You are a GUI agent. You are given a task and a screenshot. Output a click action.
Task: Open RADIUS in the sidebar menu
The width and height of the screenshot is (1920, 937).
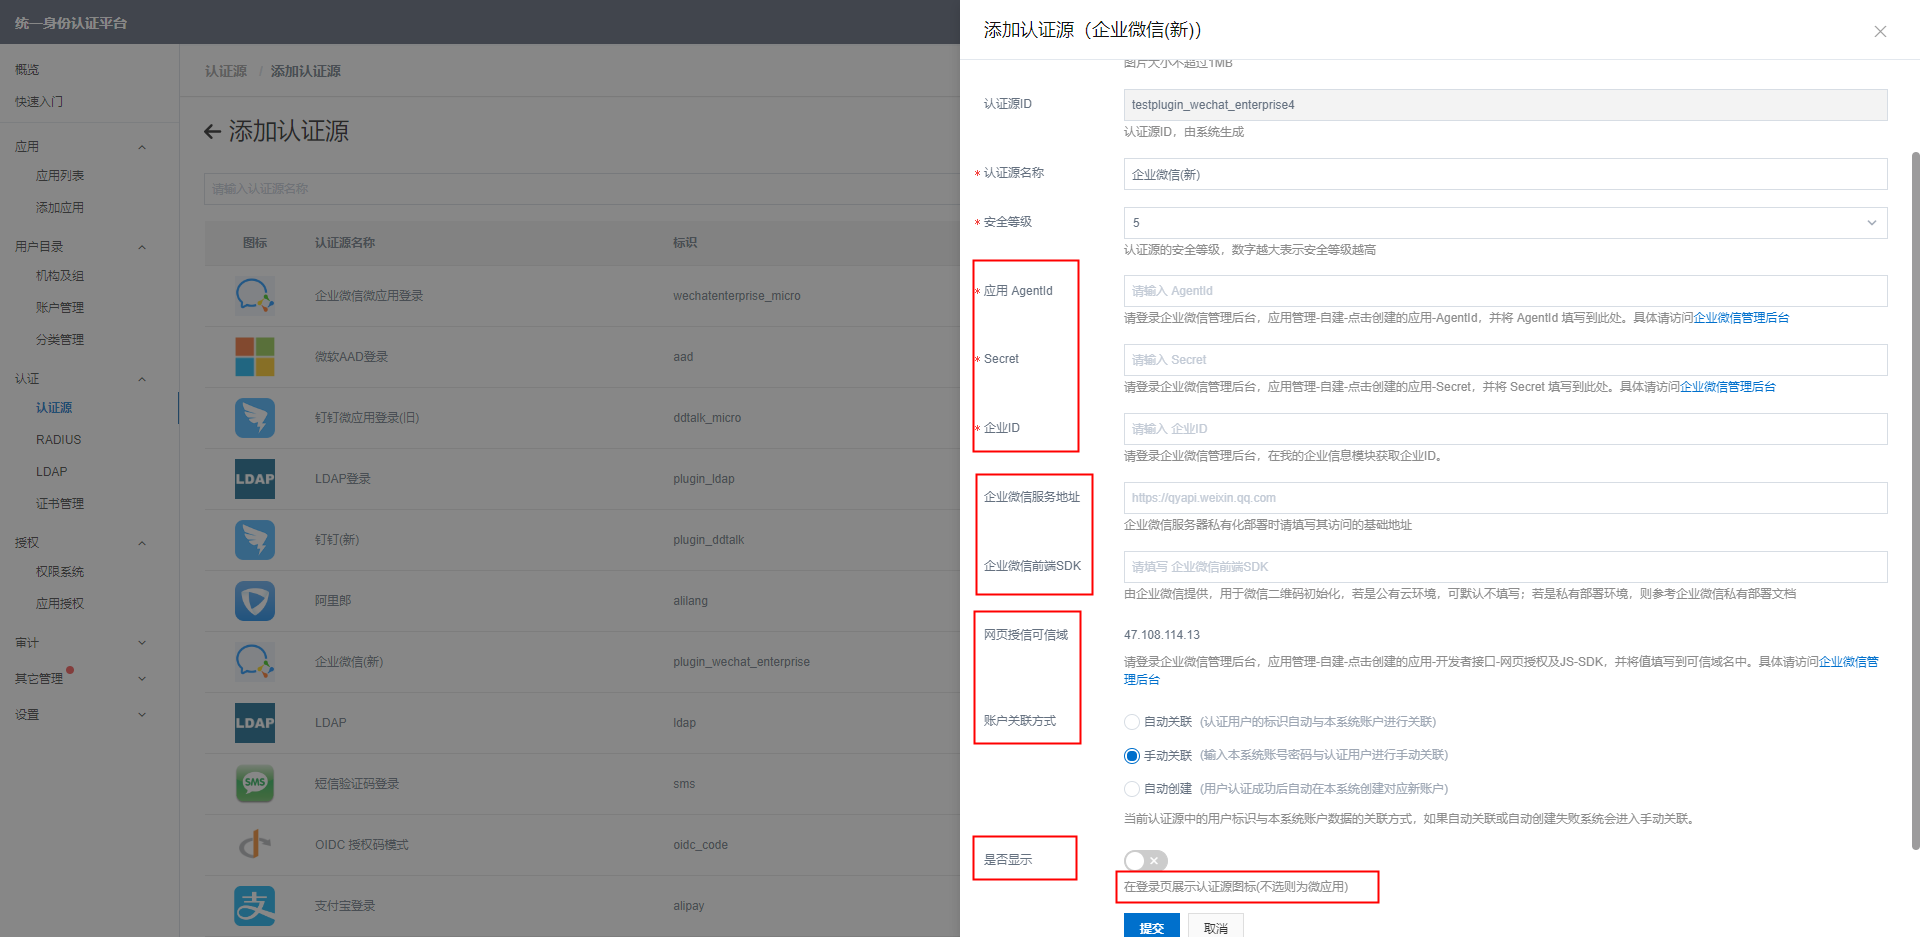click(59, 440)
